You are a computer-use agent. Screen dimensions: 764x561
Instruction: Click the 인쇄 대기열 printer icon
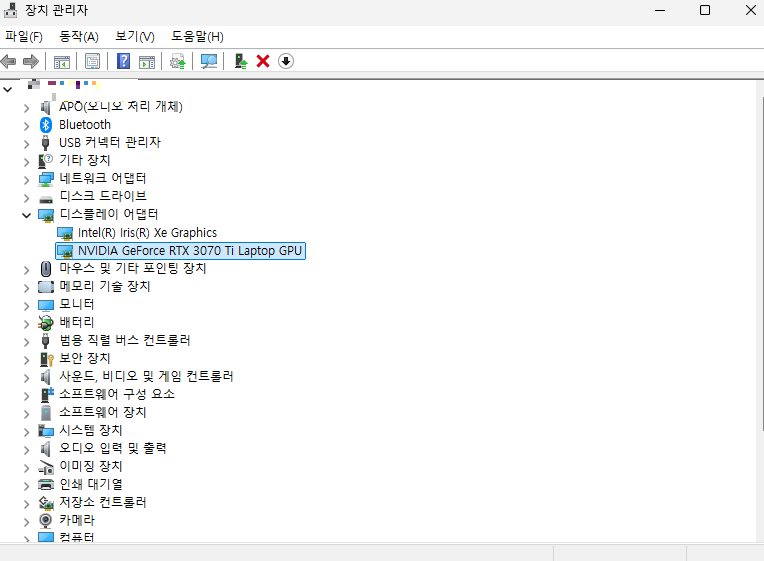[46, 484]
